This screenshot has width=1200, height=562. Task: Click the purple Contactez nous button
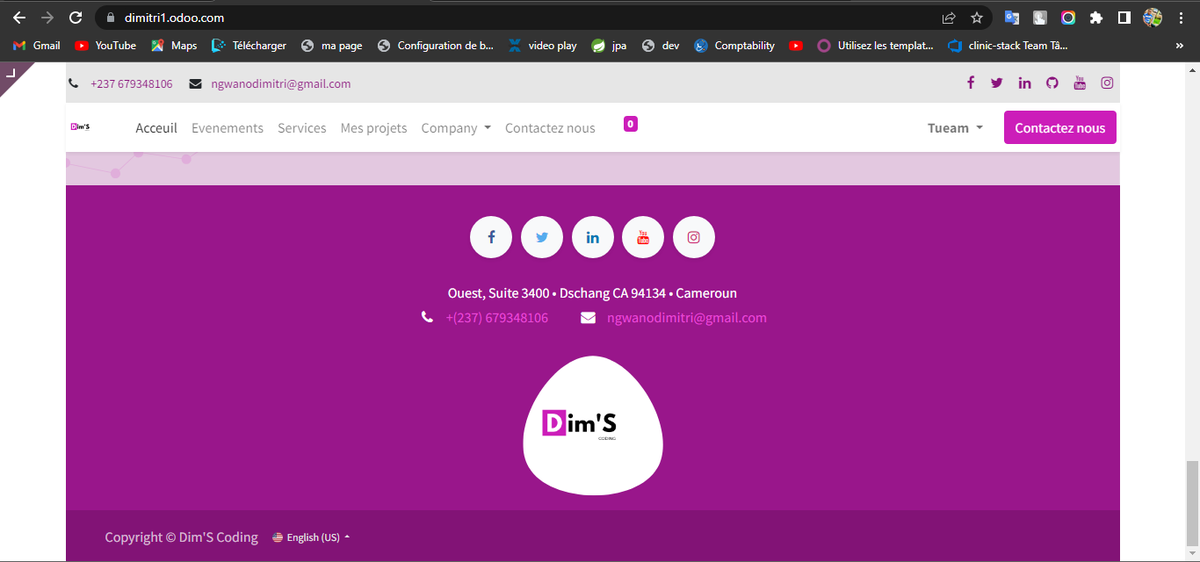1060,128
